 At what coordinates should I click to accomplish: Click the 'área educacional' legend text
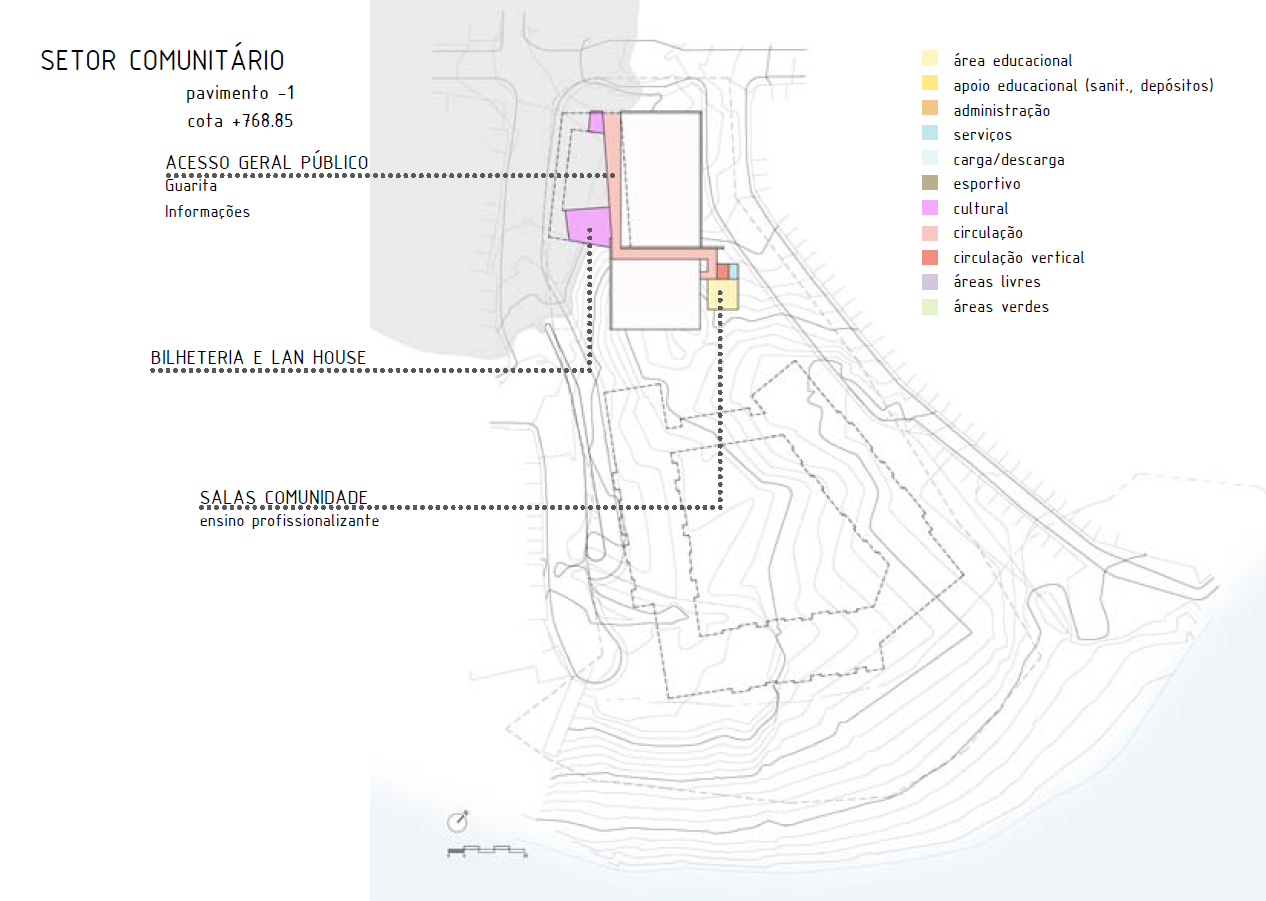[1013, 61]
